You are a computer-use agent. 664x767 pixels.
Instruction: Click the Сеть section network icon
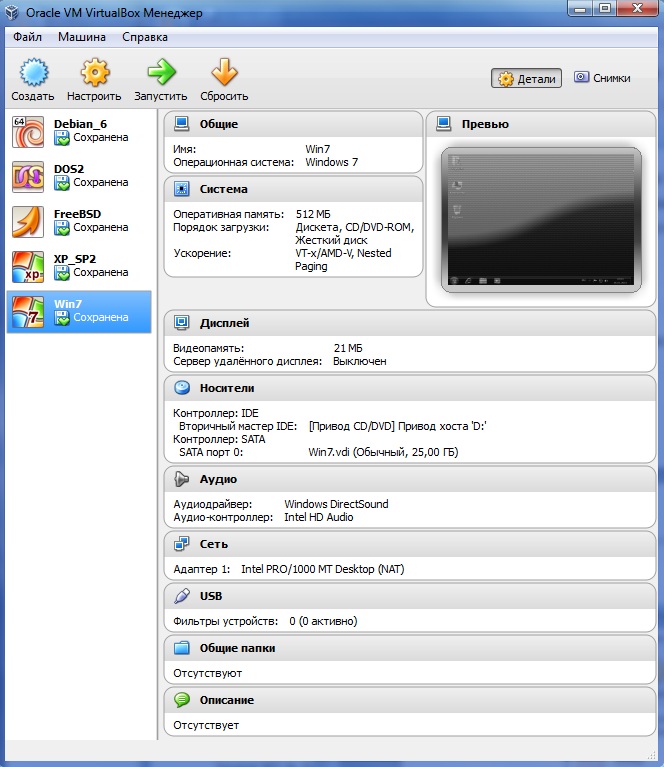(182, 544)
